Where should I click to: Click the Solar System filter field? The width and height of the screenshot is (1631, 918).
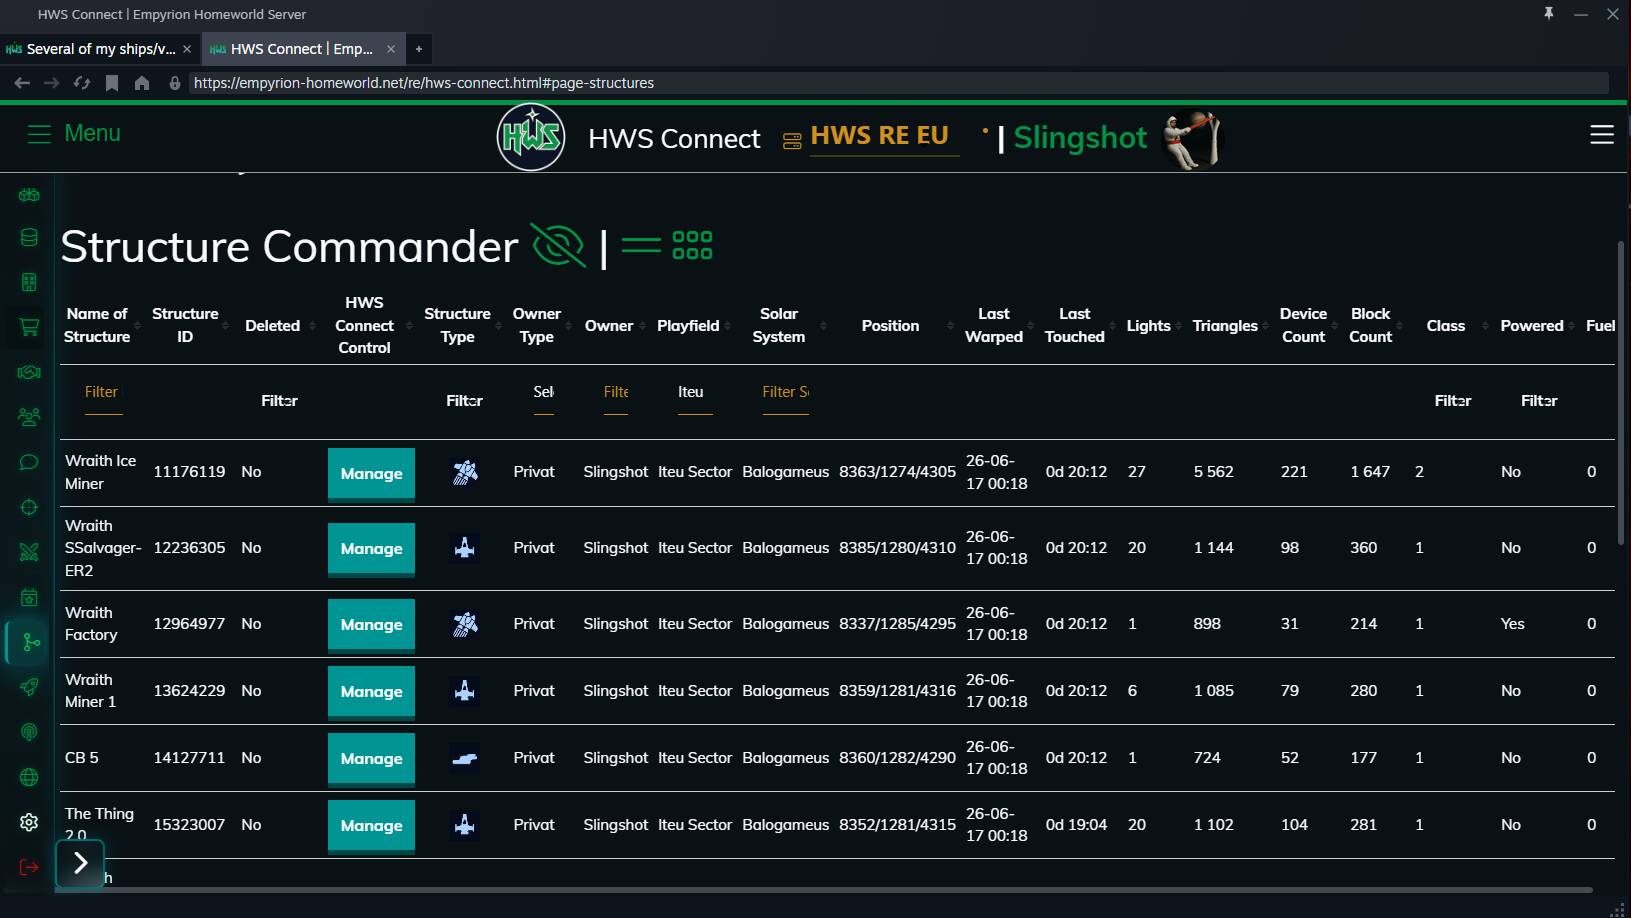click(785, 393)
